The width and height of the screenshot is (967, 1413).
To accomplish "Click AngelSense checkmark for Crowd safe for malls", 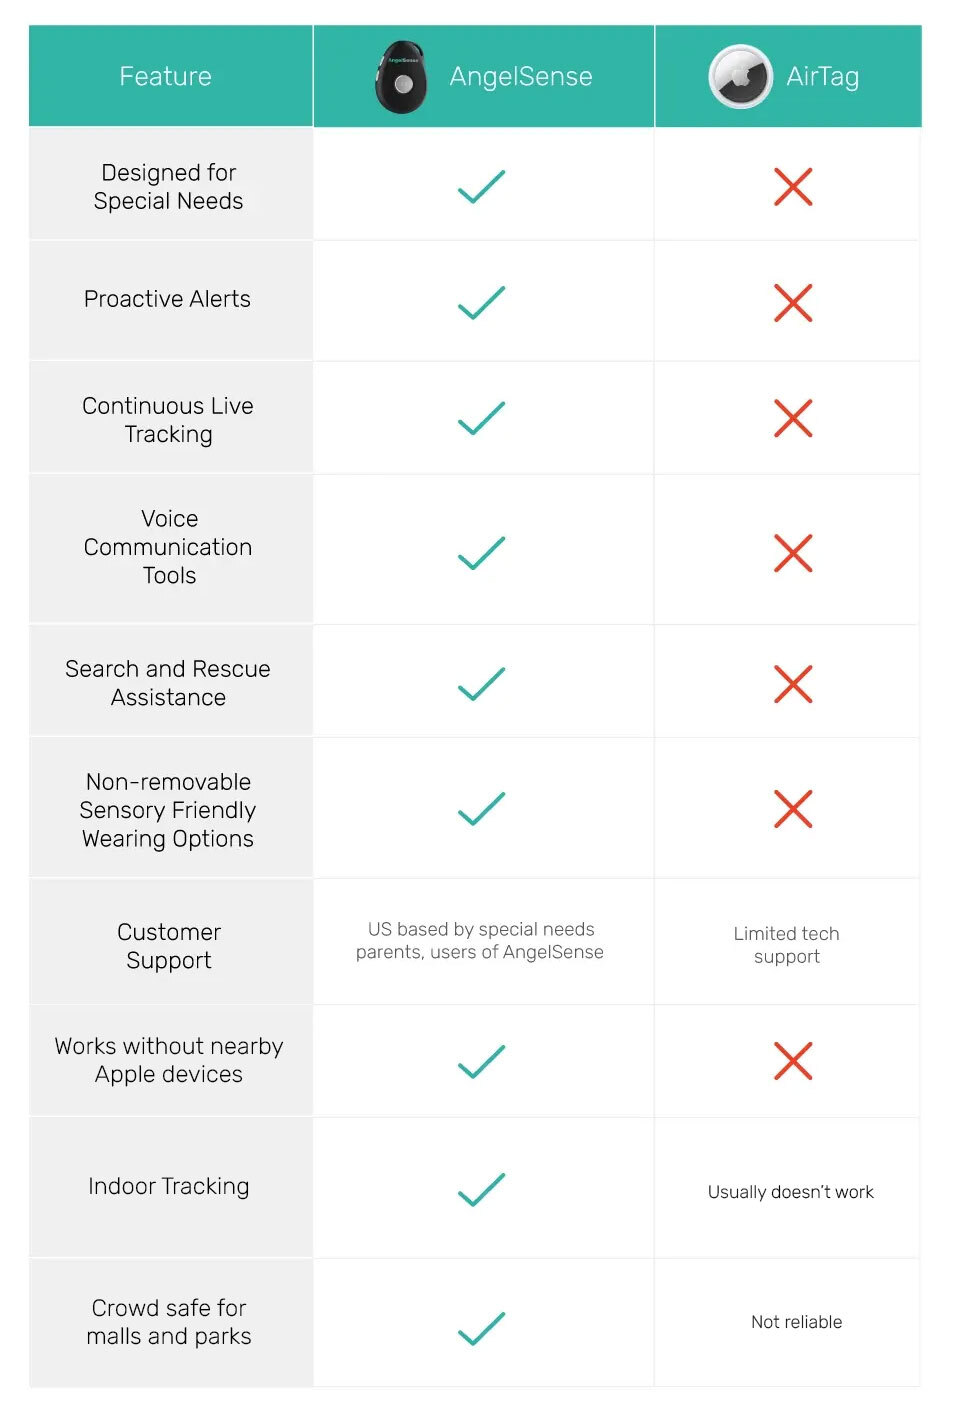I will pyautogui.click(x=481, y=1328).
